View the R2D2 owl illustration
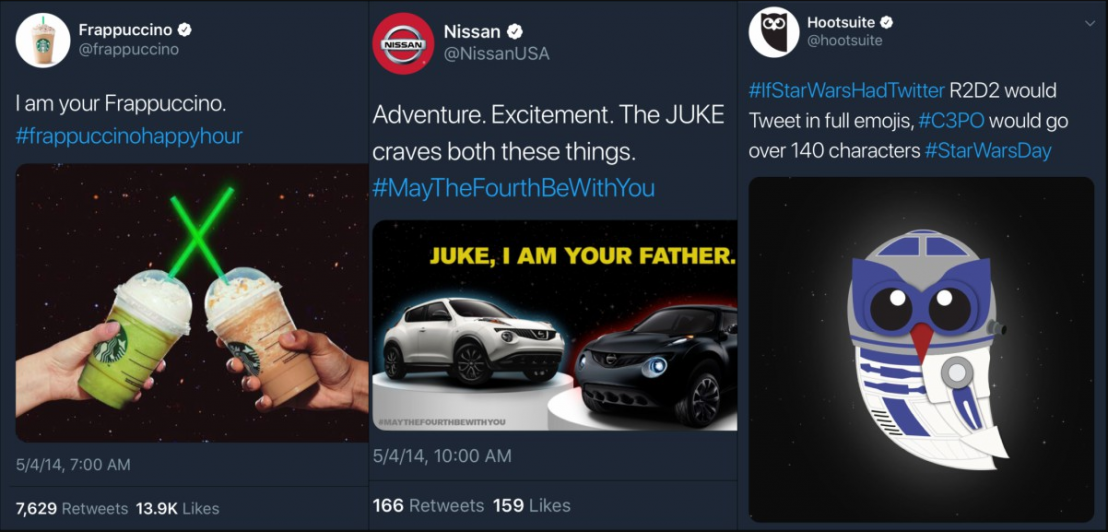 pyautogui.click(x=921, y=349)
